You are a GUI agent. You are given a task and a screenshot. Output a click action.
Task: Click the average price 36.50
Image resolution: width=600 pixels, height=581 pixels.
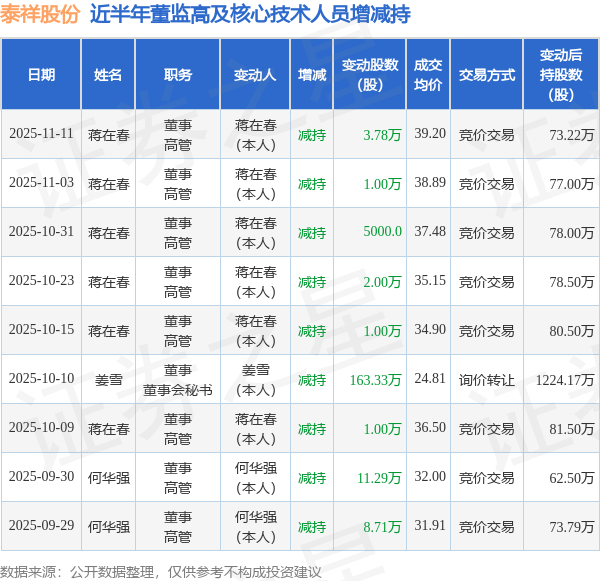(x=430, y=428)
